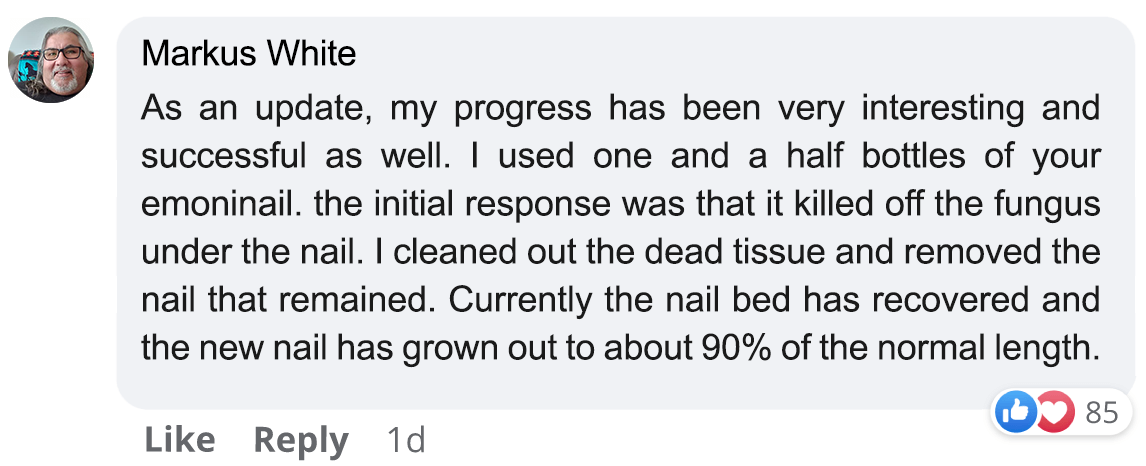Open the Markus White name link
The width and height of the screenshot is (1146, 466).
[248, 53]
